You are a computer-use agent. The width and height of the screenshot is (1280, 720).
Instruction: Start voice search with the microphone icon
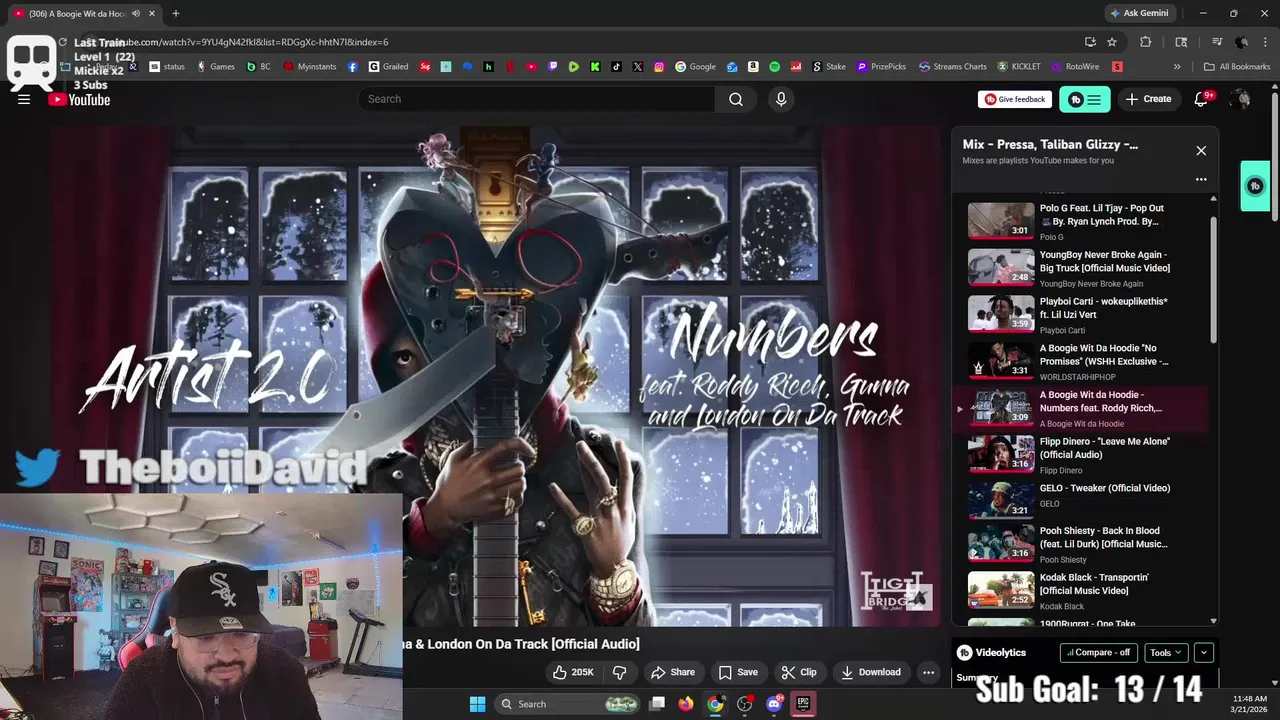(781, 99)
